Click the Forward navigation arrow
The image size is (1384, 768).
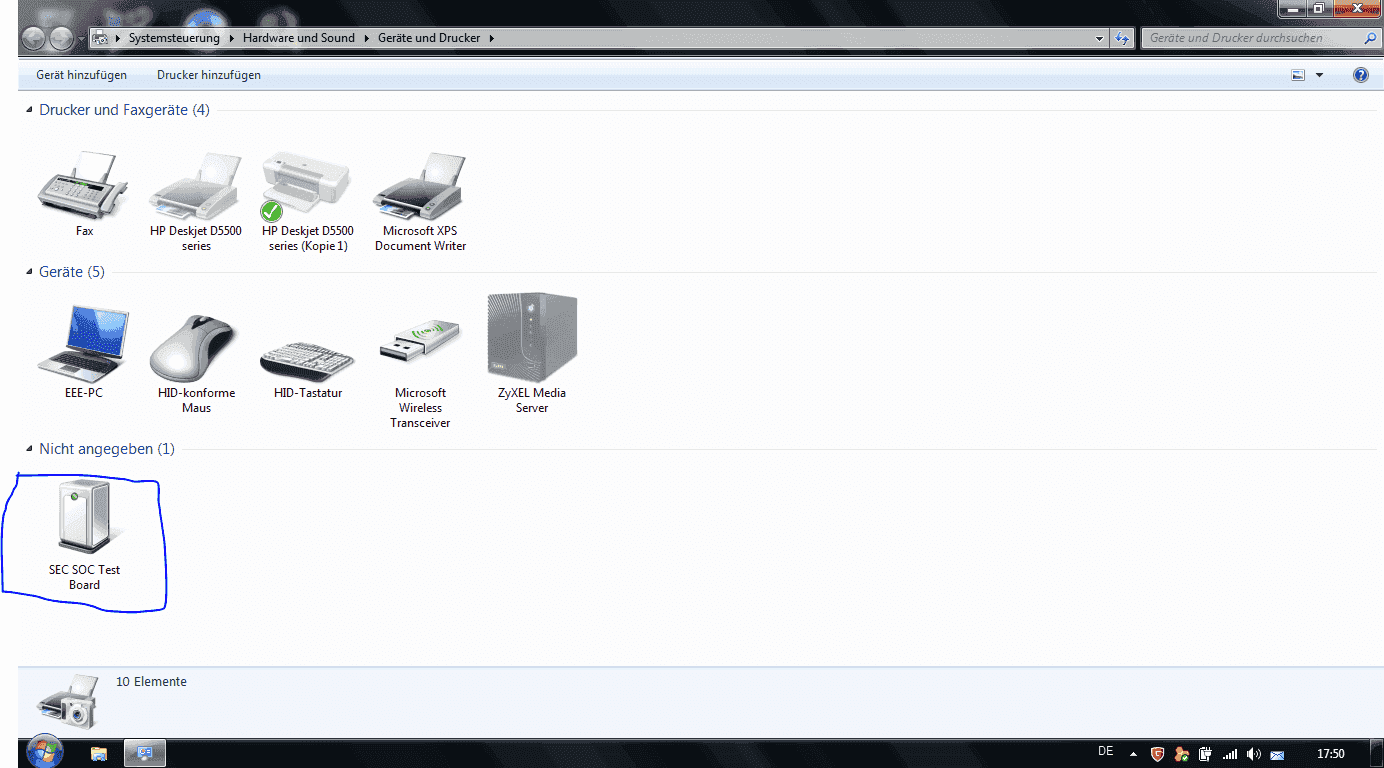(61, 38)
